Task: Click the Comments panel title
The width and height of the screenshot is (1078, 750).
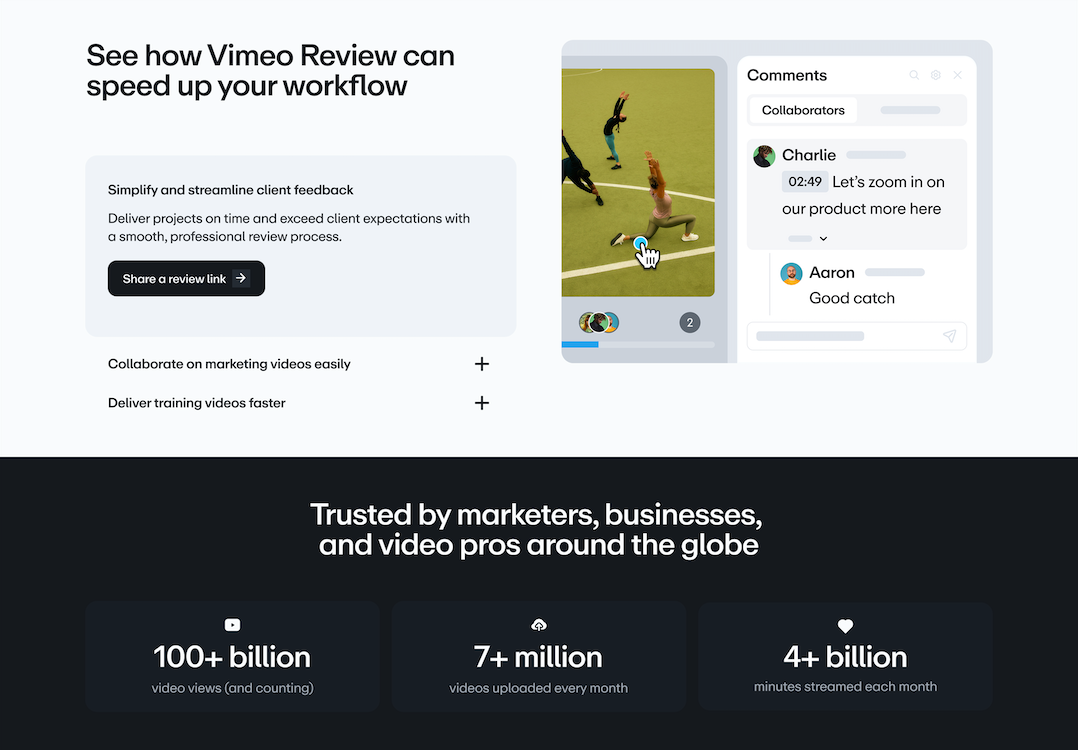Action: click(787, 75)
